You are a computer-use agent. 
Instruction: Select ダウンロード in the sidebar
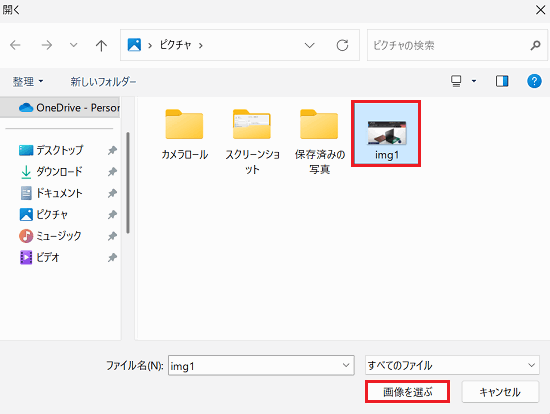[59, 172]
